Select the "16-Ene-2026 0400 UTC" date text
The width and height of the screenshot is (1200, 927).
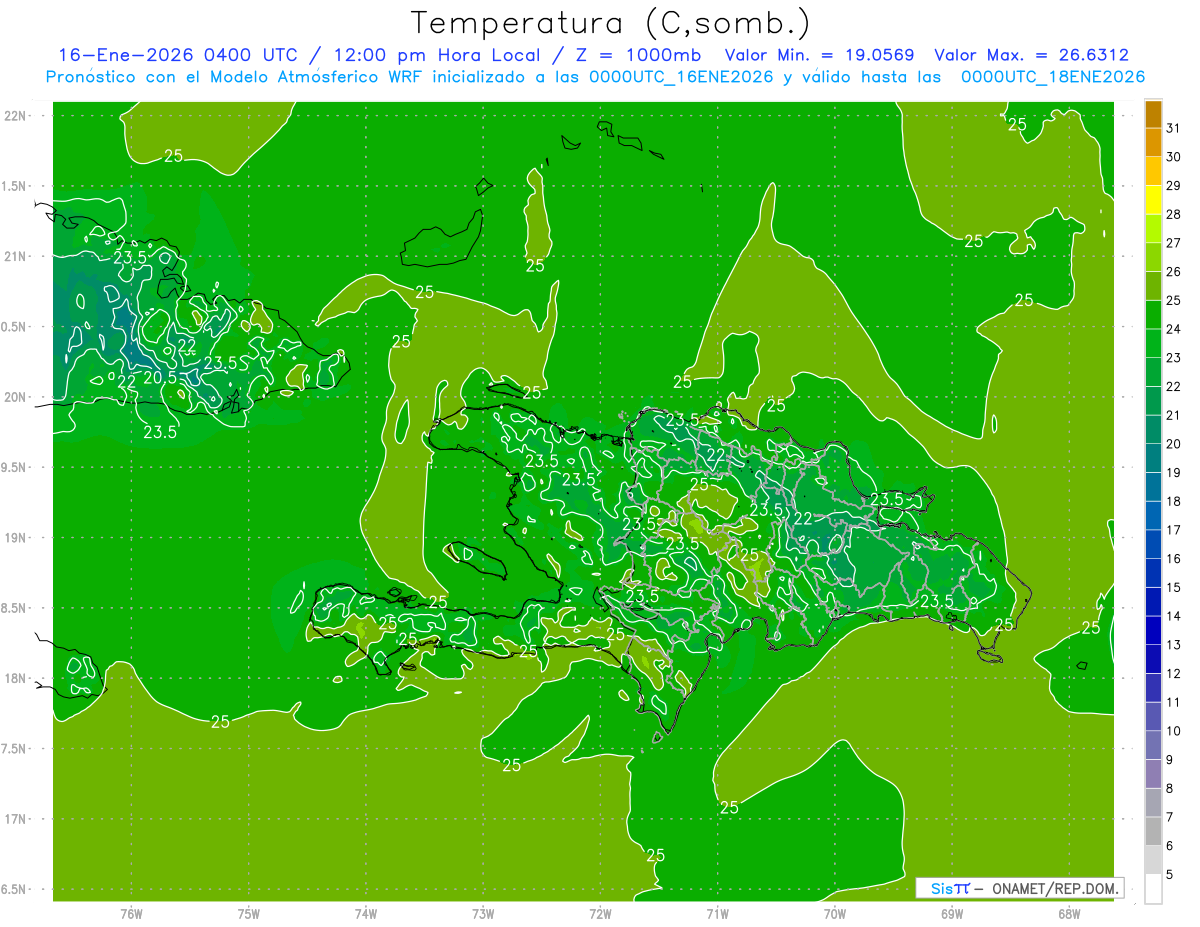(178, 55)
